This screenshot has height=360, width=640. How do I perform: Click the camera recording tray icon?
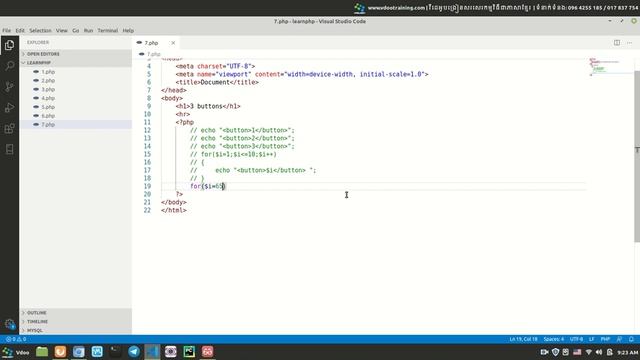tap(544, 352)
